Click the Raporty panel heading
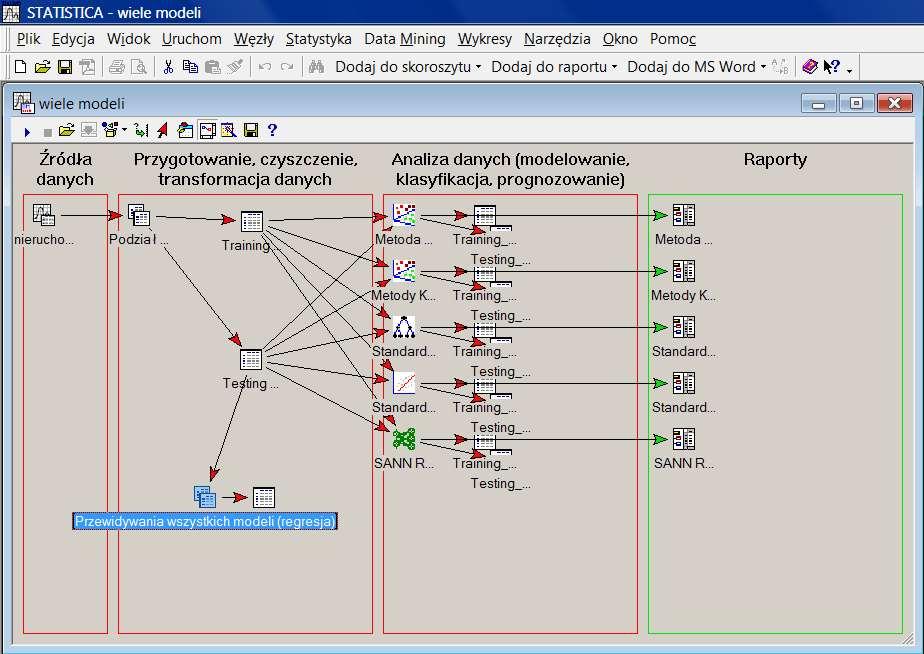Viewport: 924px width, 654px height. 775,159
